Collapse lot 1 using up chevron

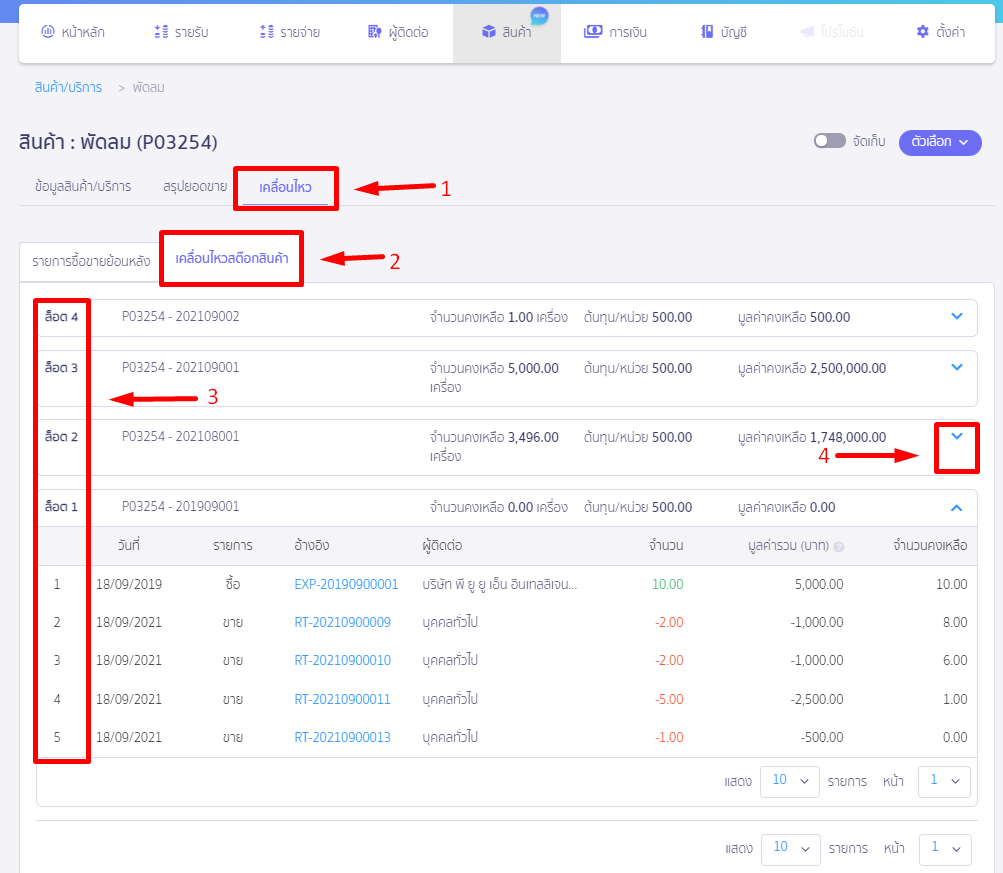tap(957, 507)
